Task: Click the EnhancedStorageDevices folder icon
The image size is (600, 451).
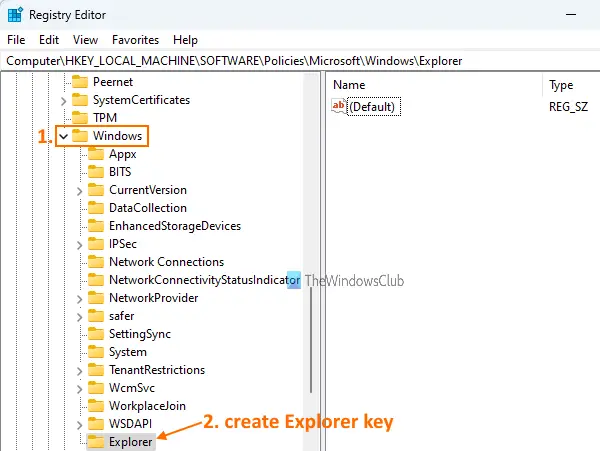Action: (96, 226)
